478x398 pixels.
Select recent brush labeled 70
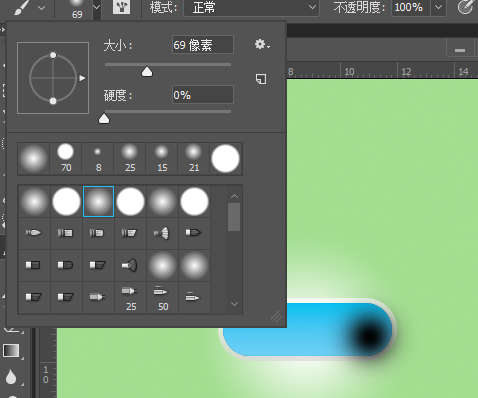pyautogui.click(x=66, y=158)
